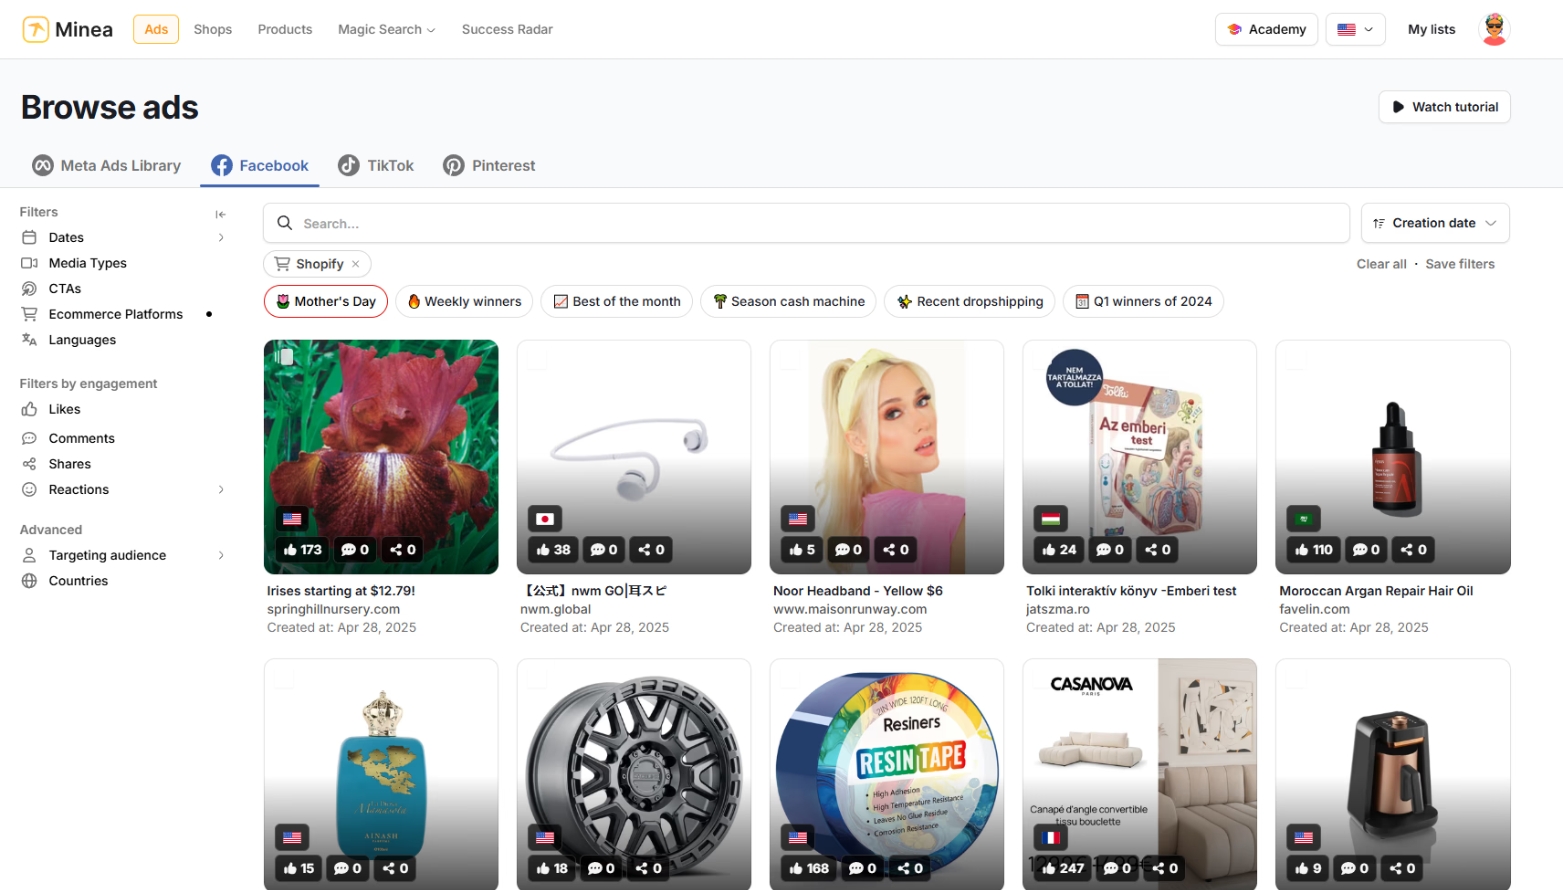Open the Likes engagement filter
The image size is (1563, 890).
[64, 409]
